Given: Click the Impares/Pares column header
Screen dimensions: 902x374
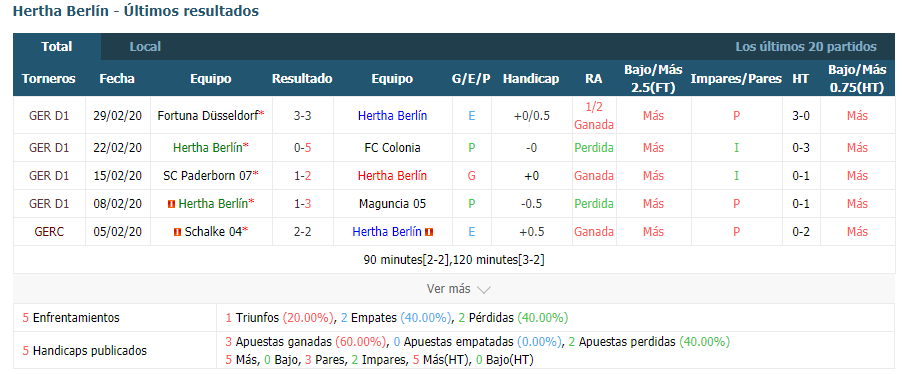Looking at the screenshot, I should point(736,79).
